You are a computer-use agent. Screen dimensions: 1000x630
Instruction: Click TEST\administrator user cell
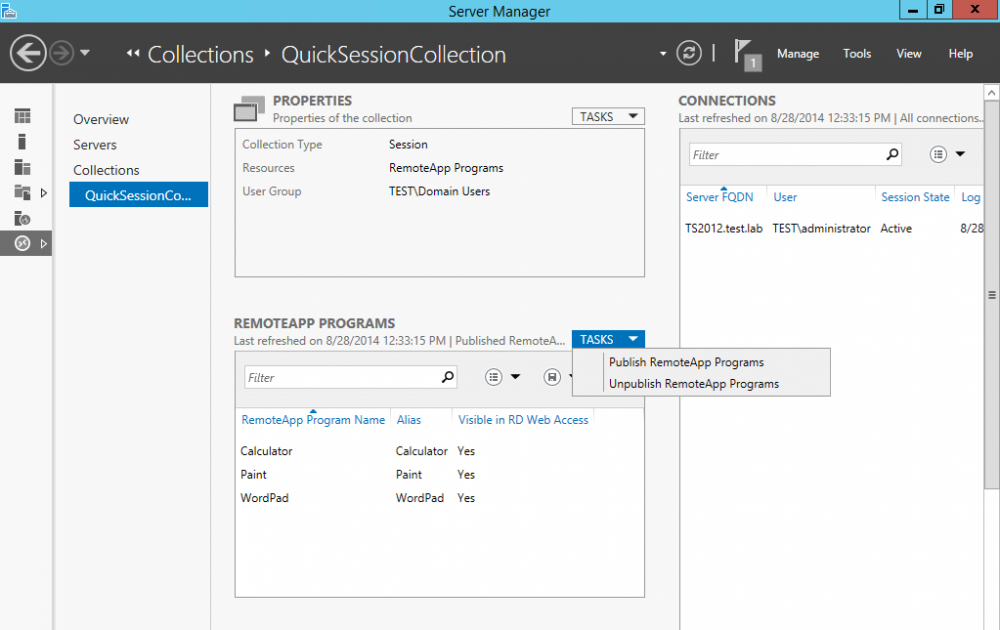[x=821, y=228]
